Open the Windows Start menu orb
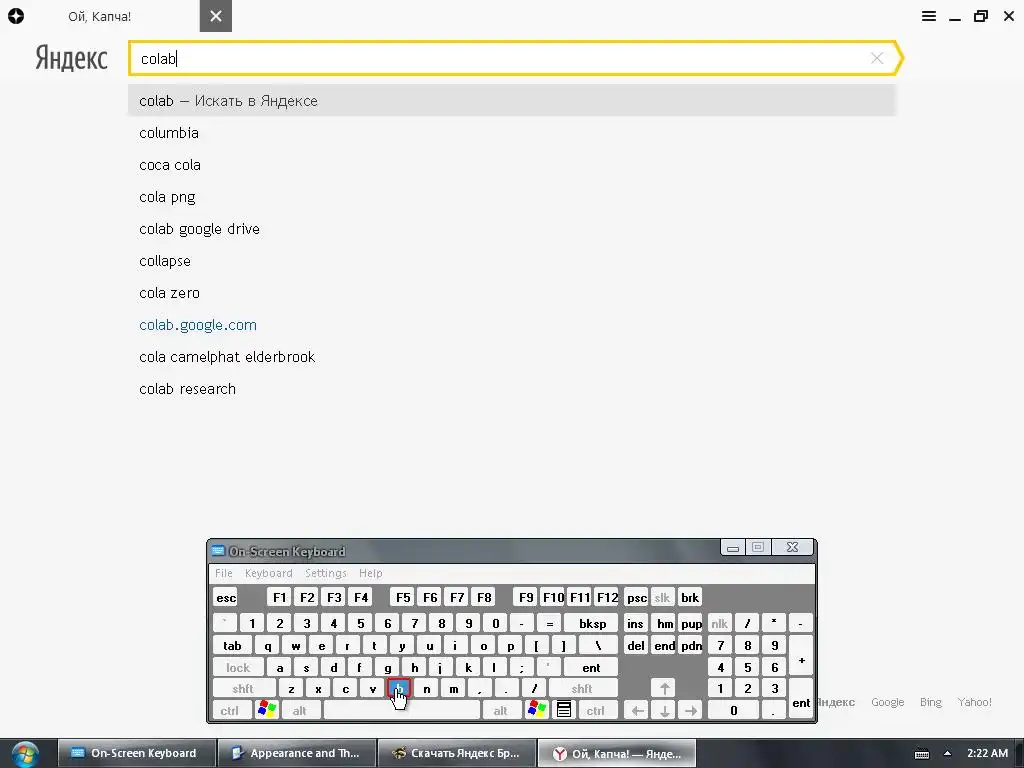 (x=25, y=754)
